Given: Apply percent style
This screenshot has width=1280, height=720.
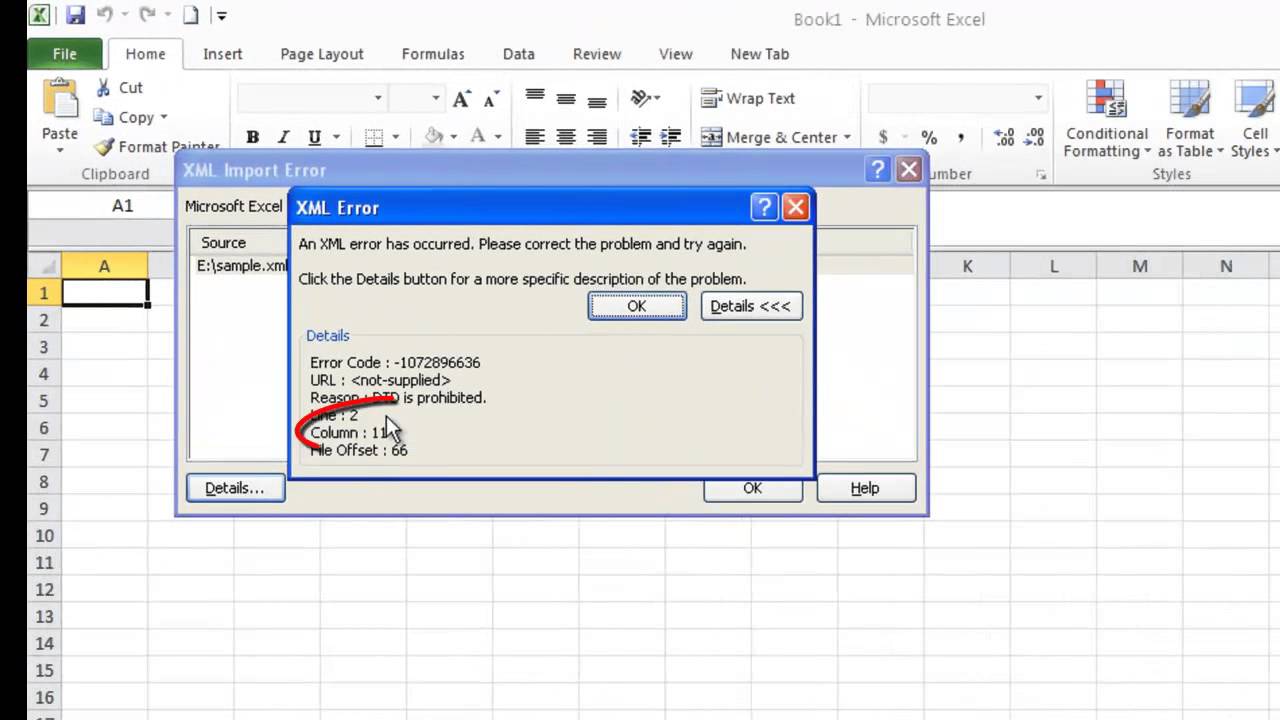Looking at the screenshot, I should [x=929, y=137].
